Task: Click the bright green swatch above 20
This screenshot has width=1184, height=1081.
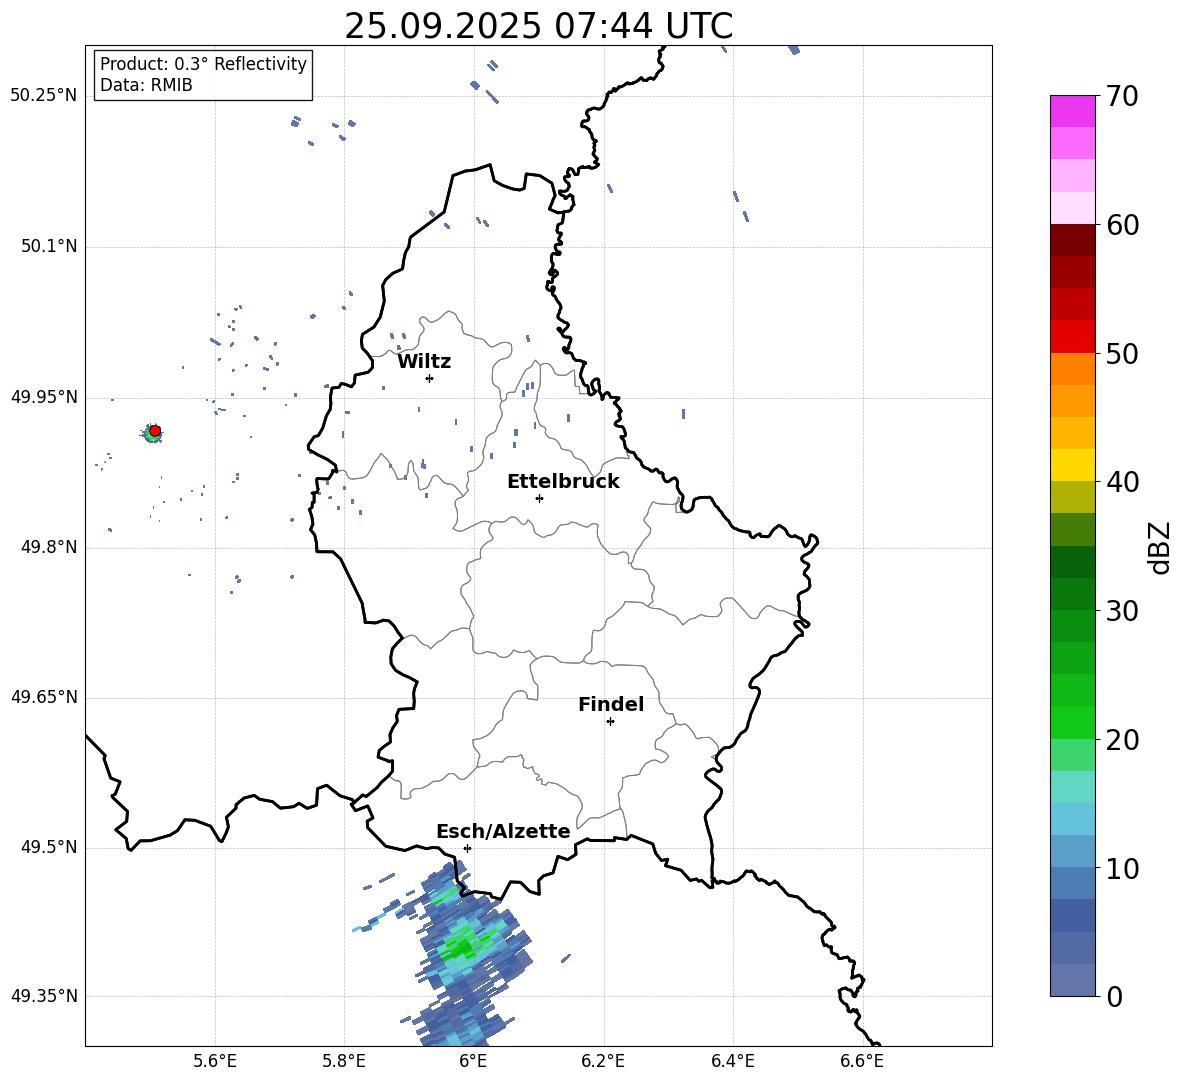Action: click(1072, 722)
